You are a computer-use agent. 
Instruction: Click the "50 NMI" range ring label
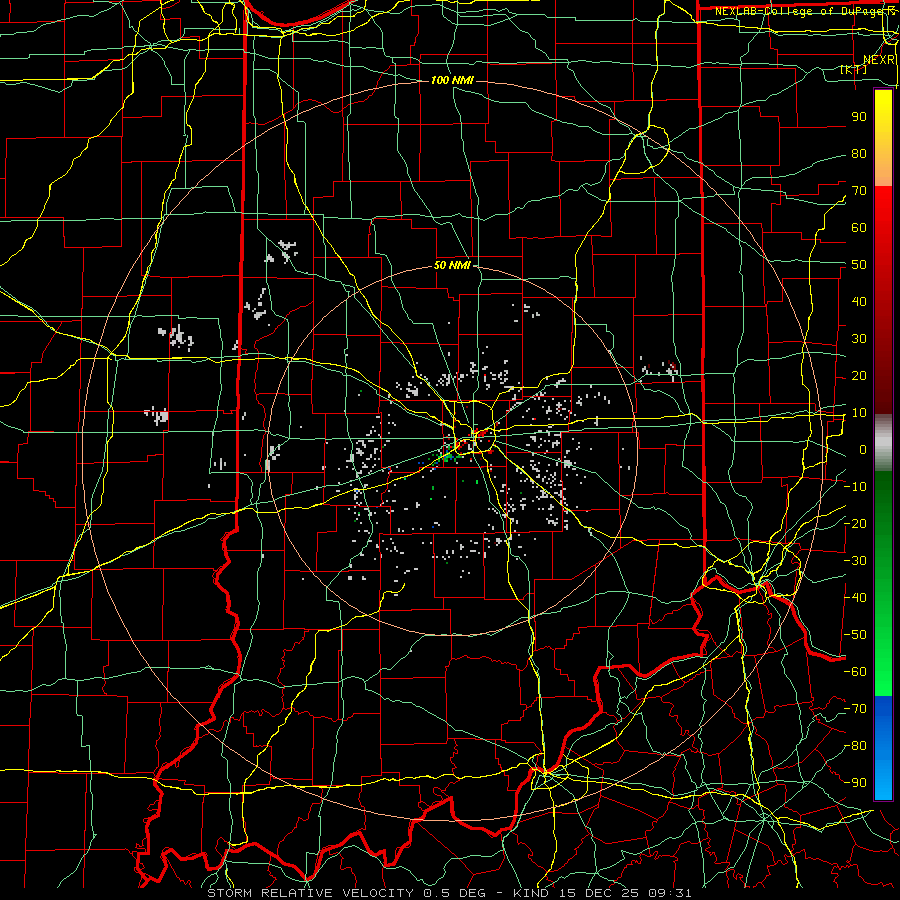click(x=452, y=265)
